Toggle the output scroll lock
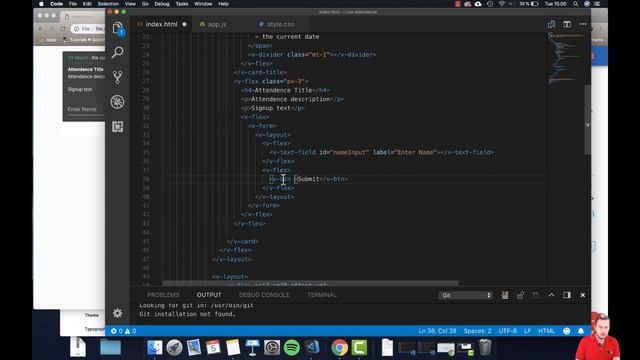This screenshot has height=360, width=640. coord(520,295)
